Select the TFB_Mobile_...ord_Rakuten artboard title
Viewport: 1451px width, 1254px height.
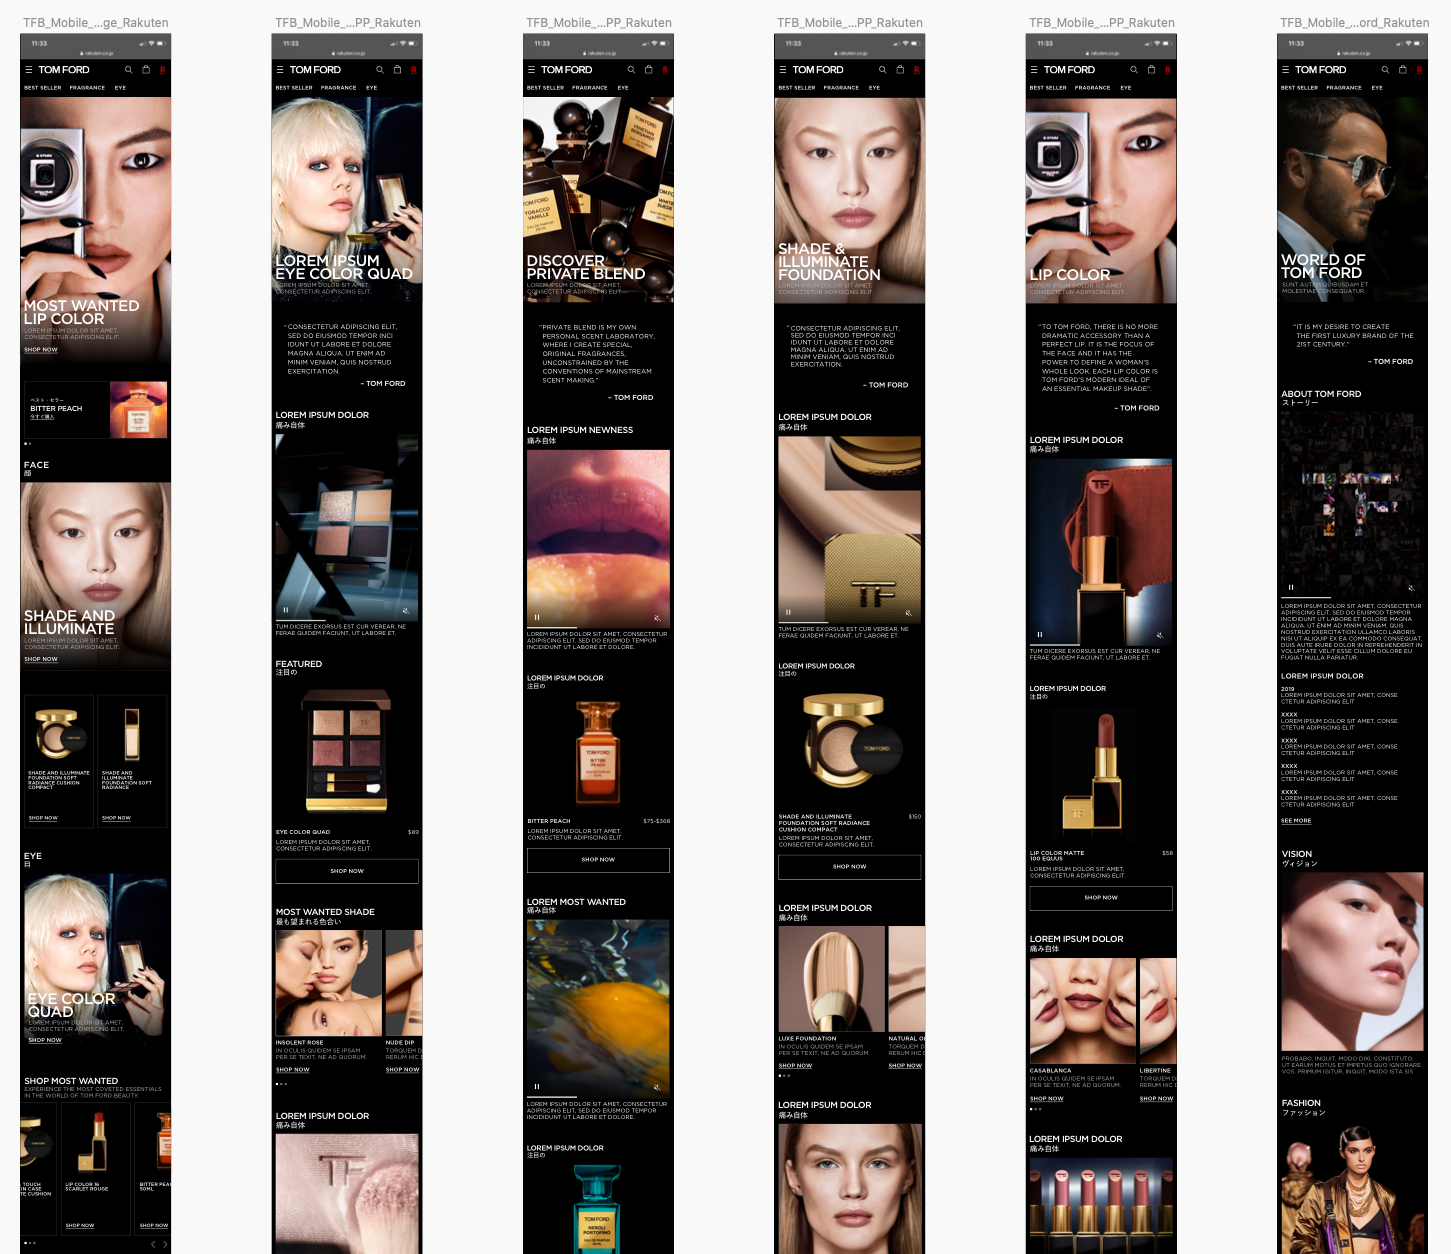(x=1355, y=22)
